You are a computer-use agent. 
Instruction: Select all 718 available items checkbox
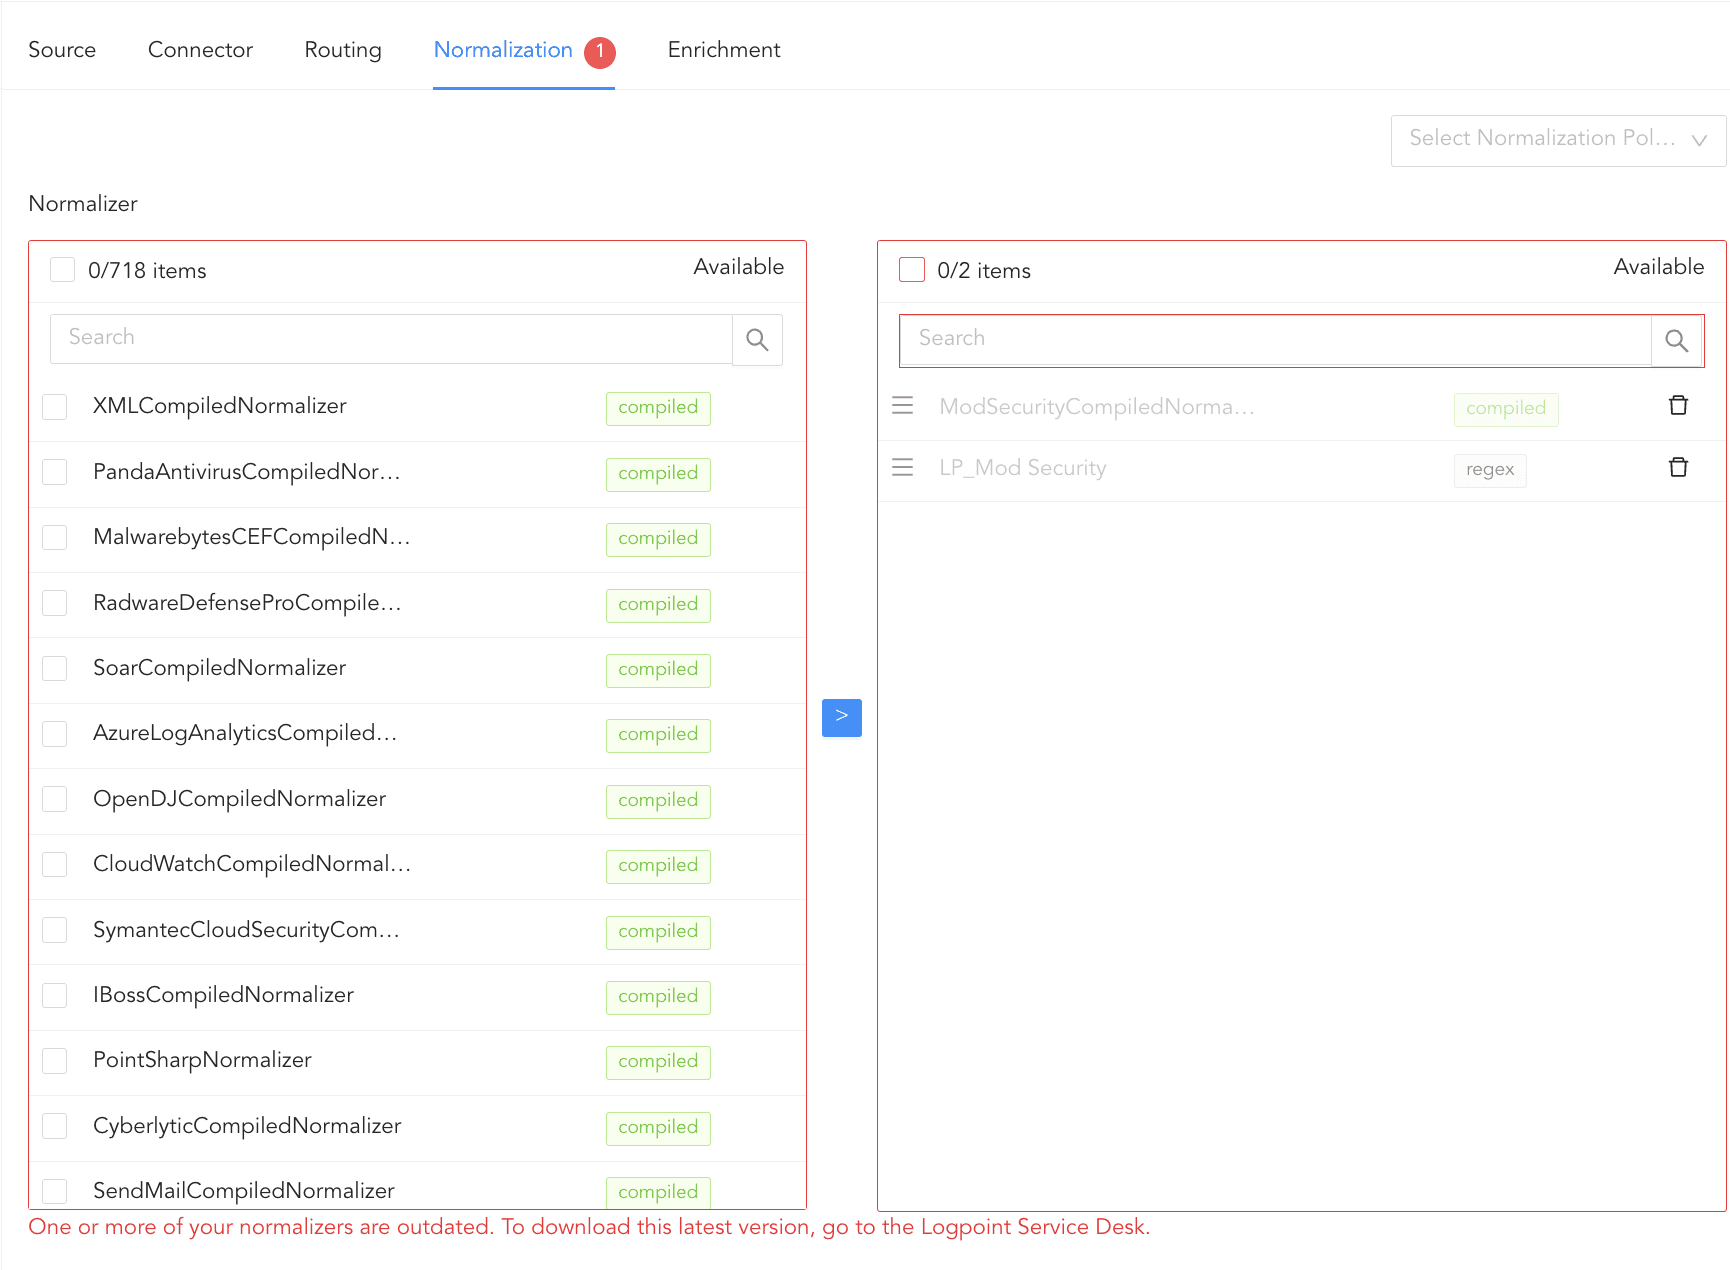click(63, 270)
